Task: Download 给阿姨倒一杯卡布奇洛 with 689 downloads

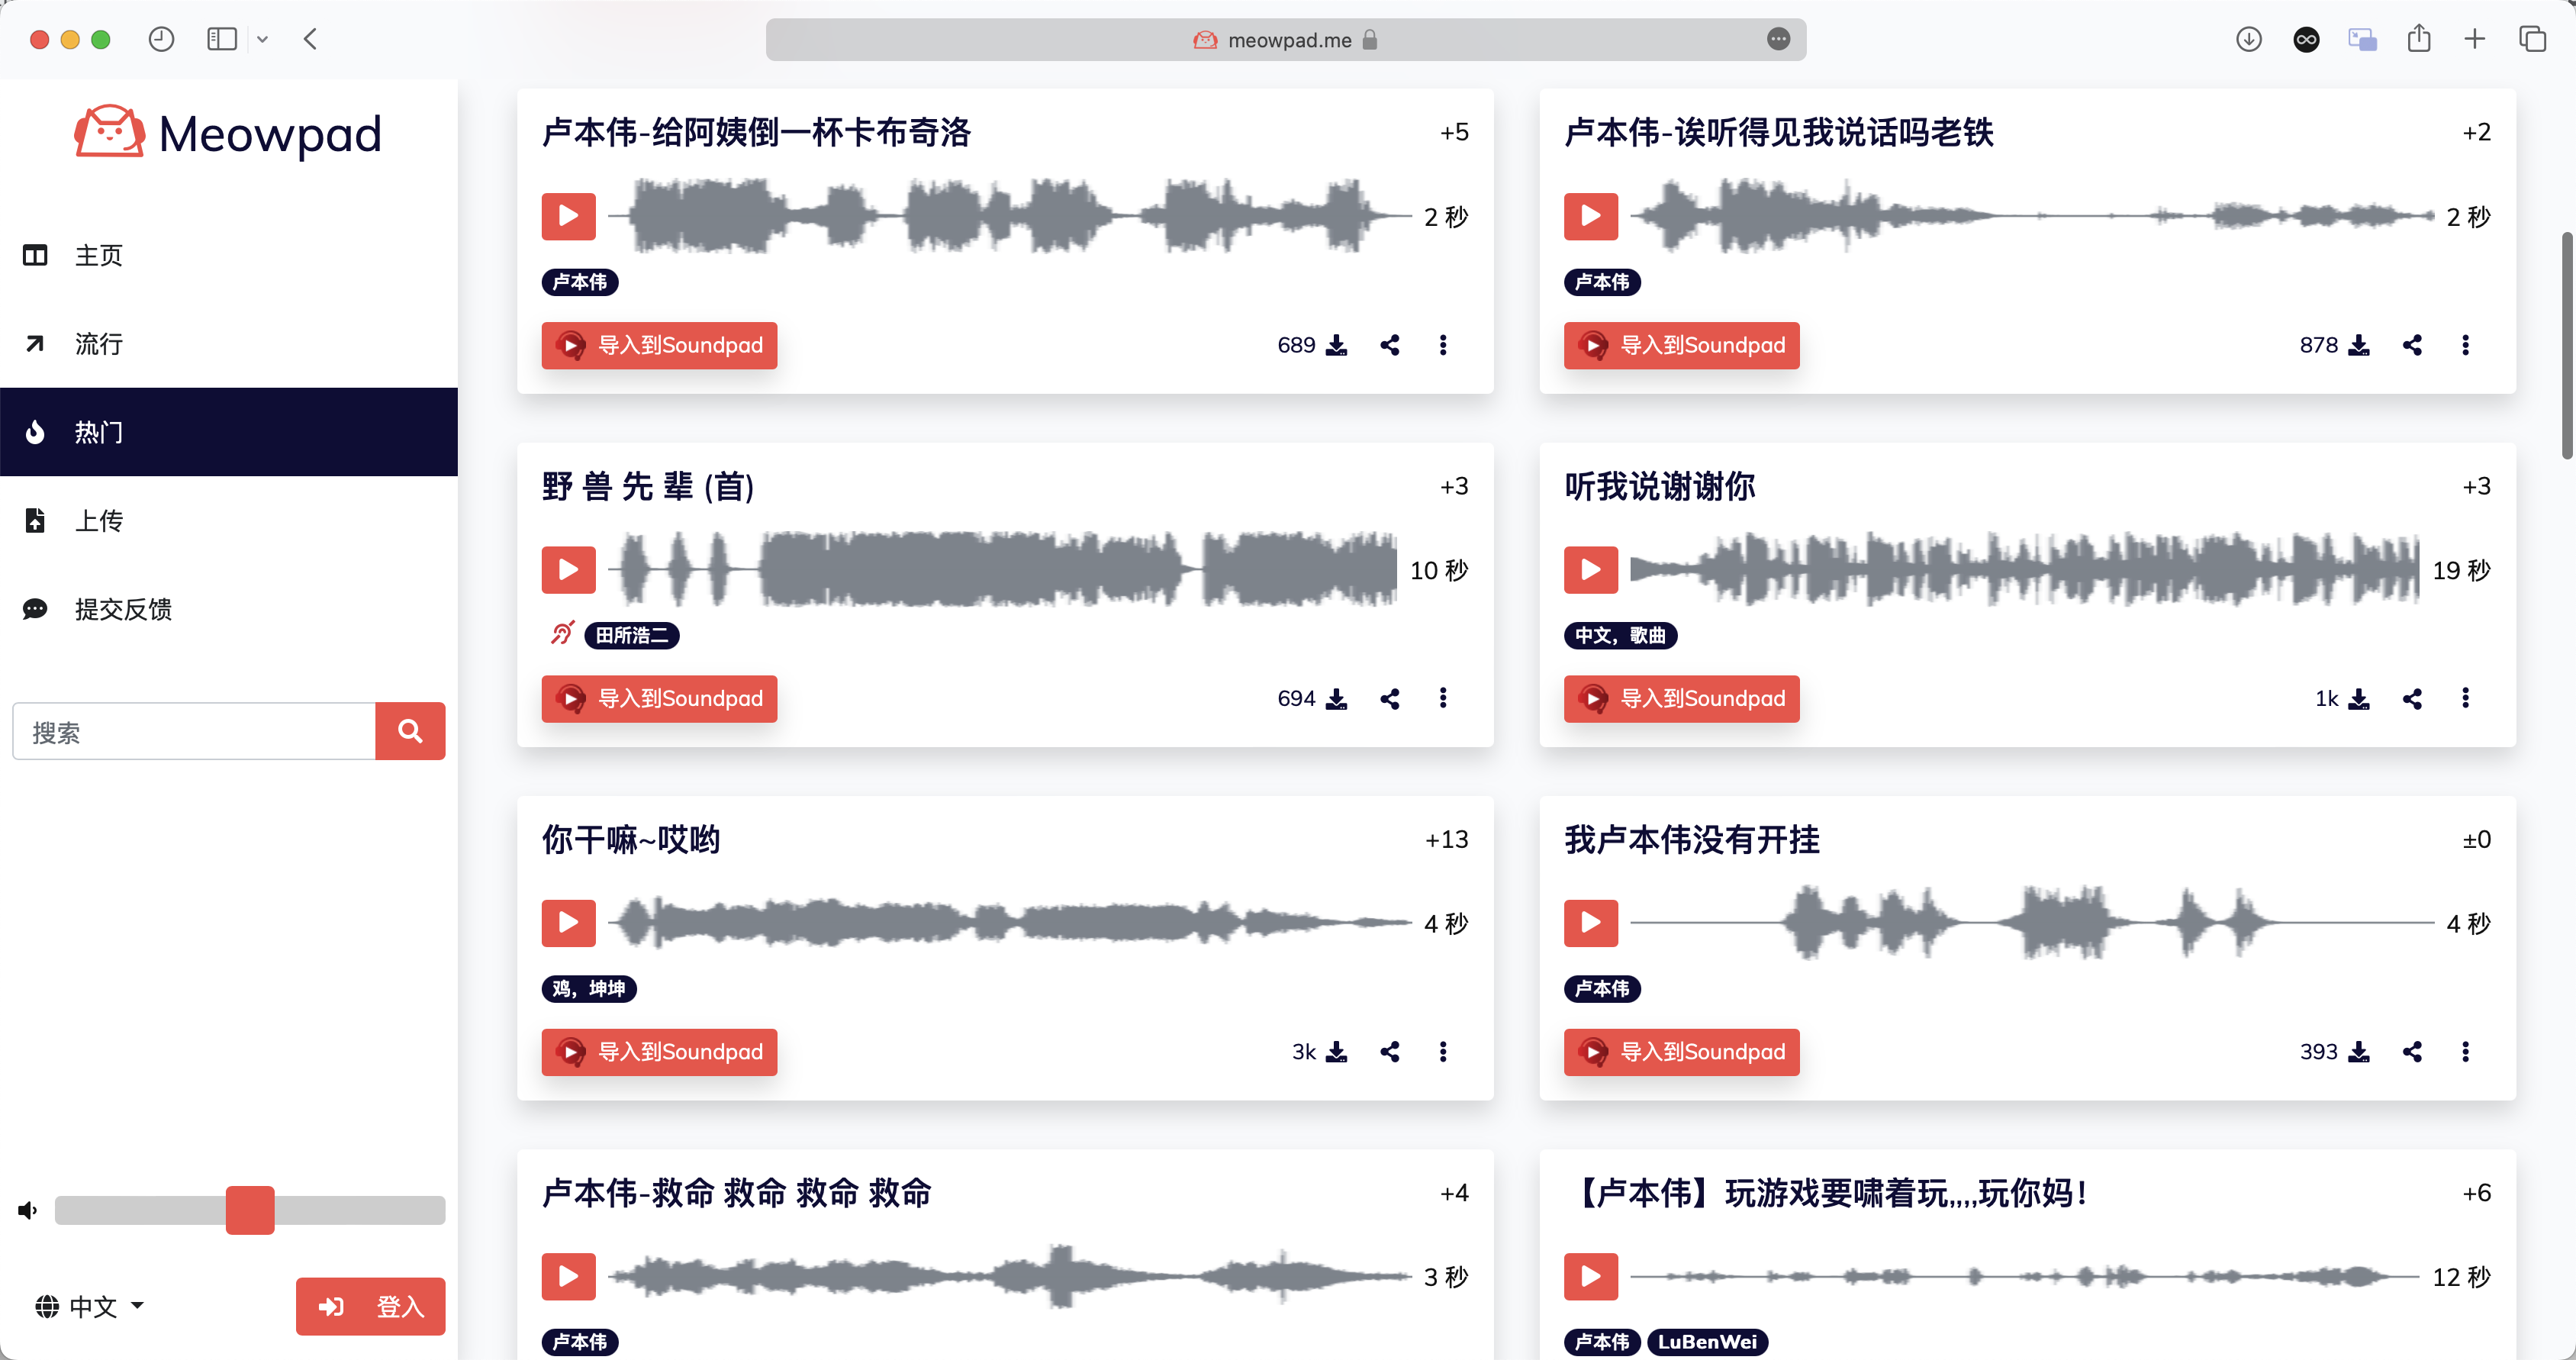Action: 1336,346
